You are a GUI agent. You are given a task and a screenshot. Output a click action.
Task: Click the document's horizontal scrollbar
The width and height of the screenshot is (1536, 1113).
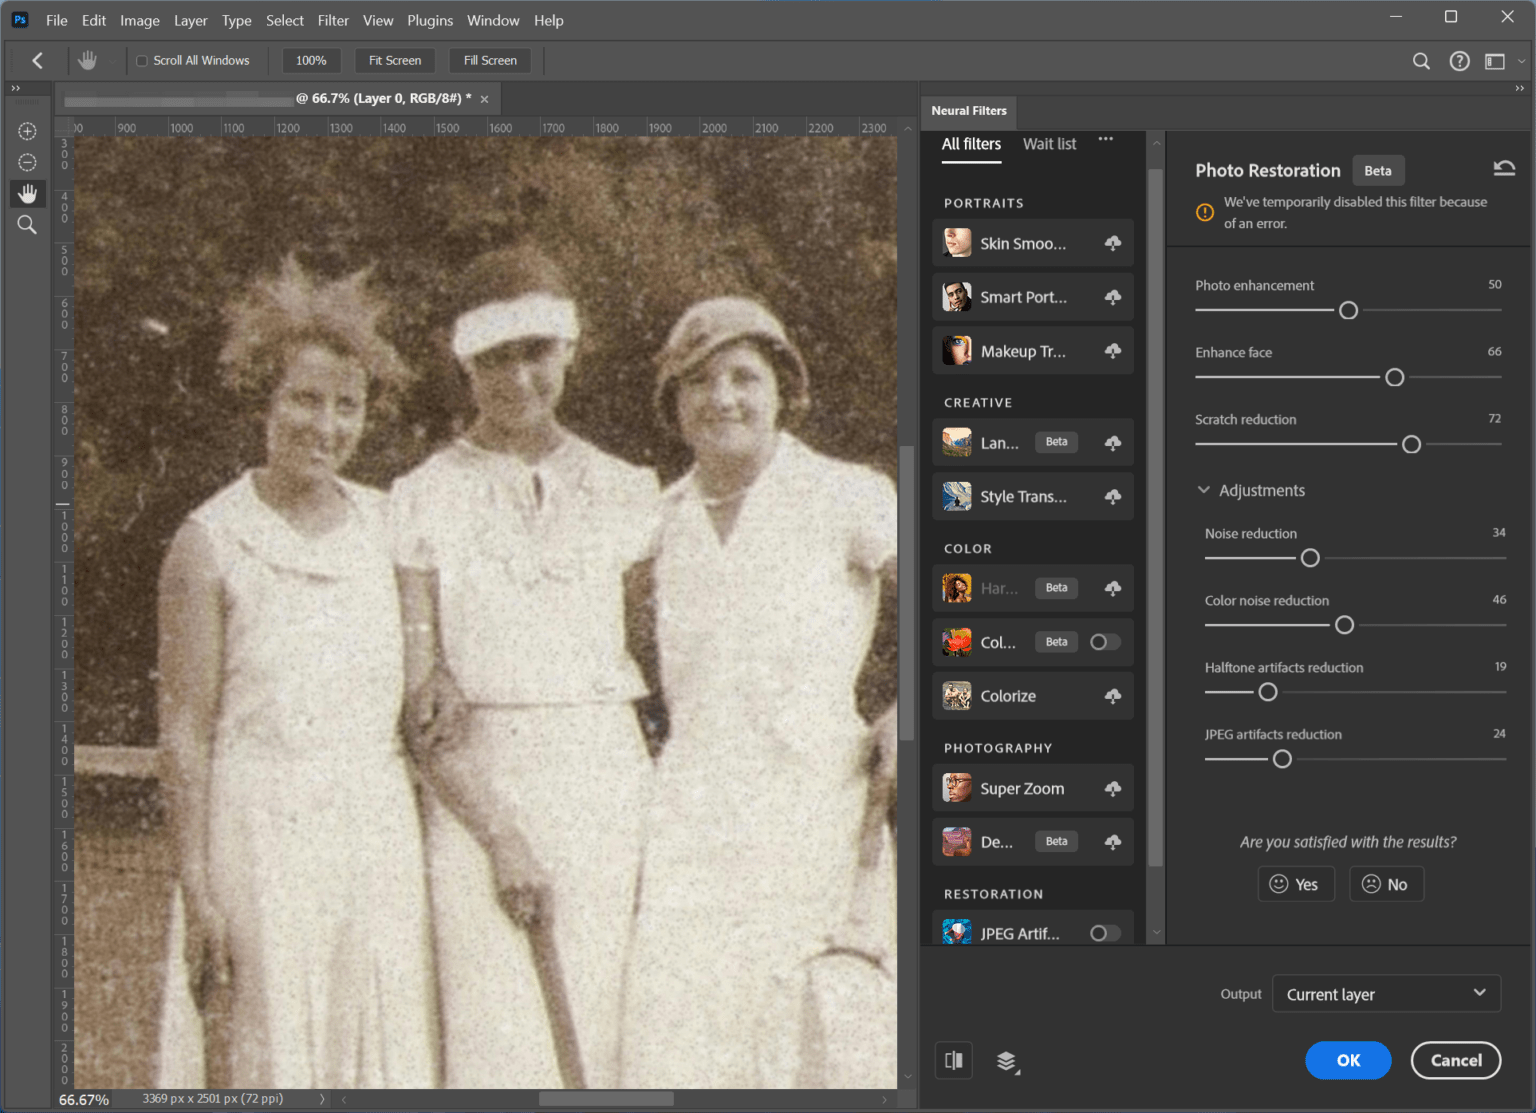pos(605,1097)
